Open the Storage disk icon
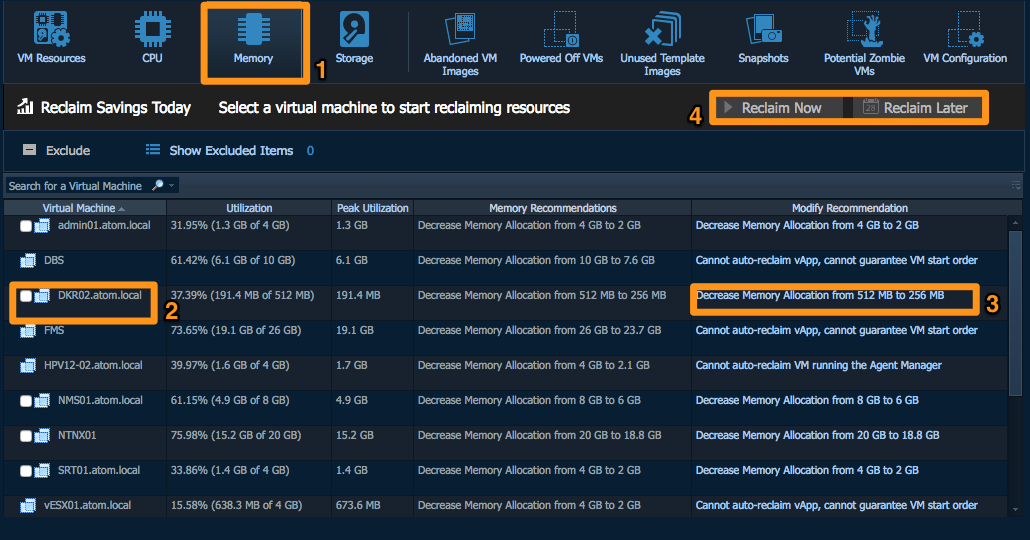 [x=354, y=38]
